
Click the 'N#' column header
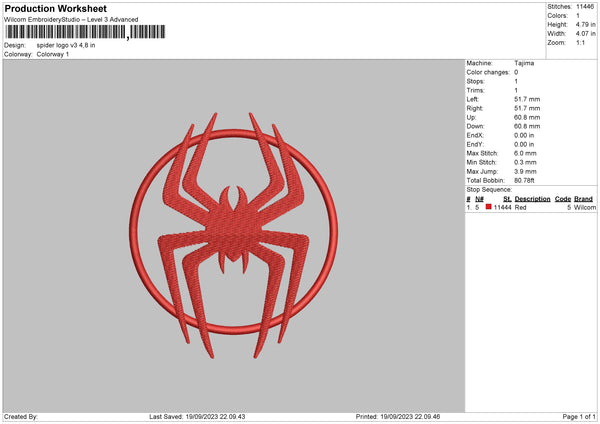(x=479, y=199)
